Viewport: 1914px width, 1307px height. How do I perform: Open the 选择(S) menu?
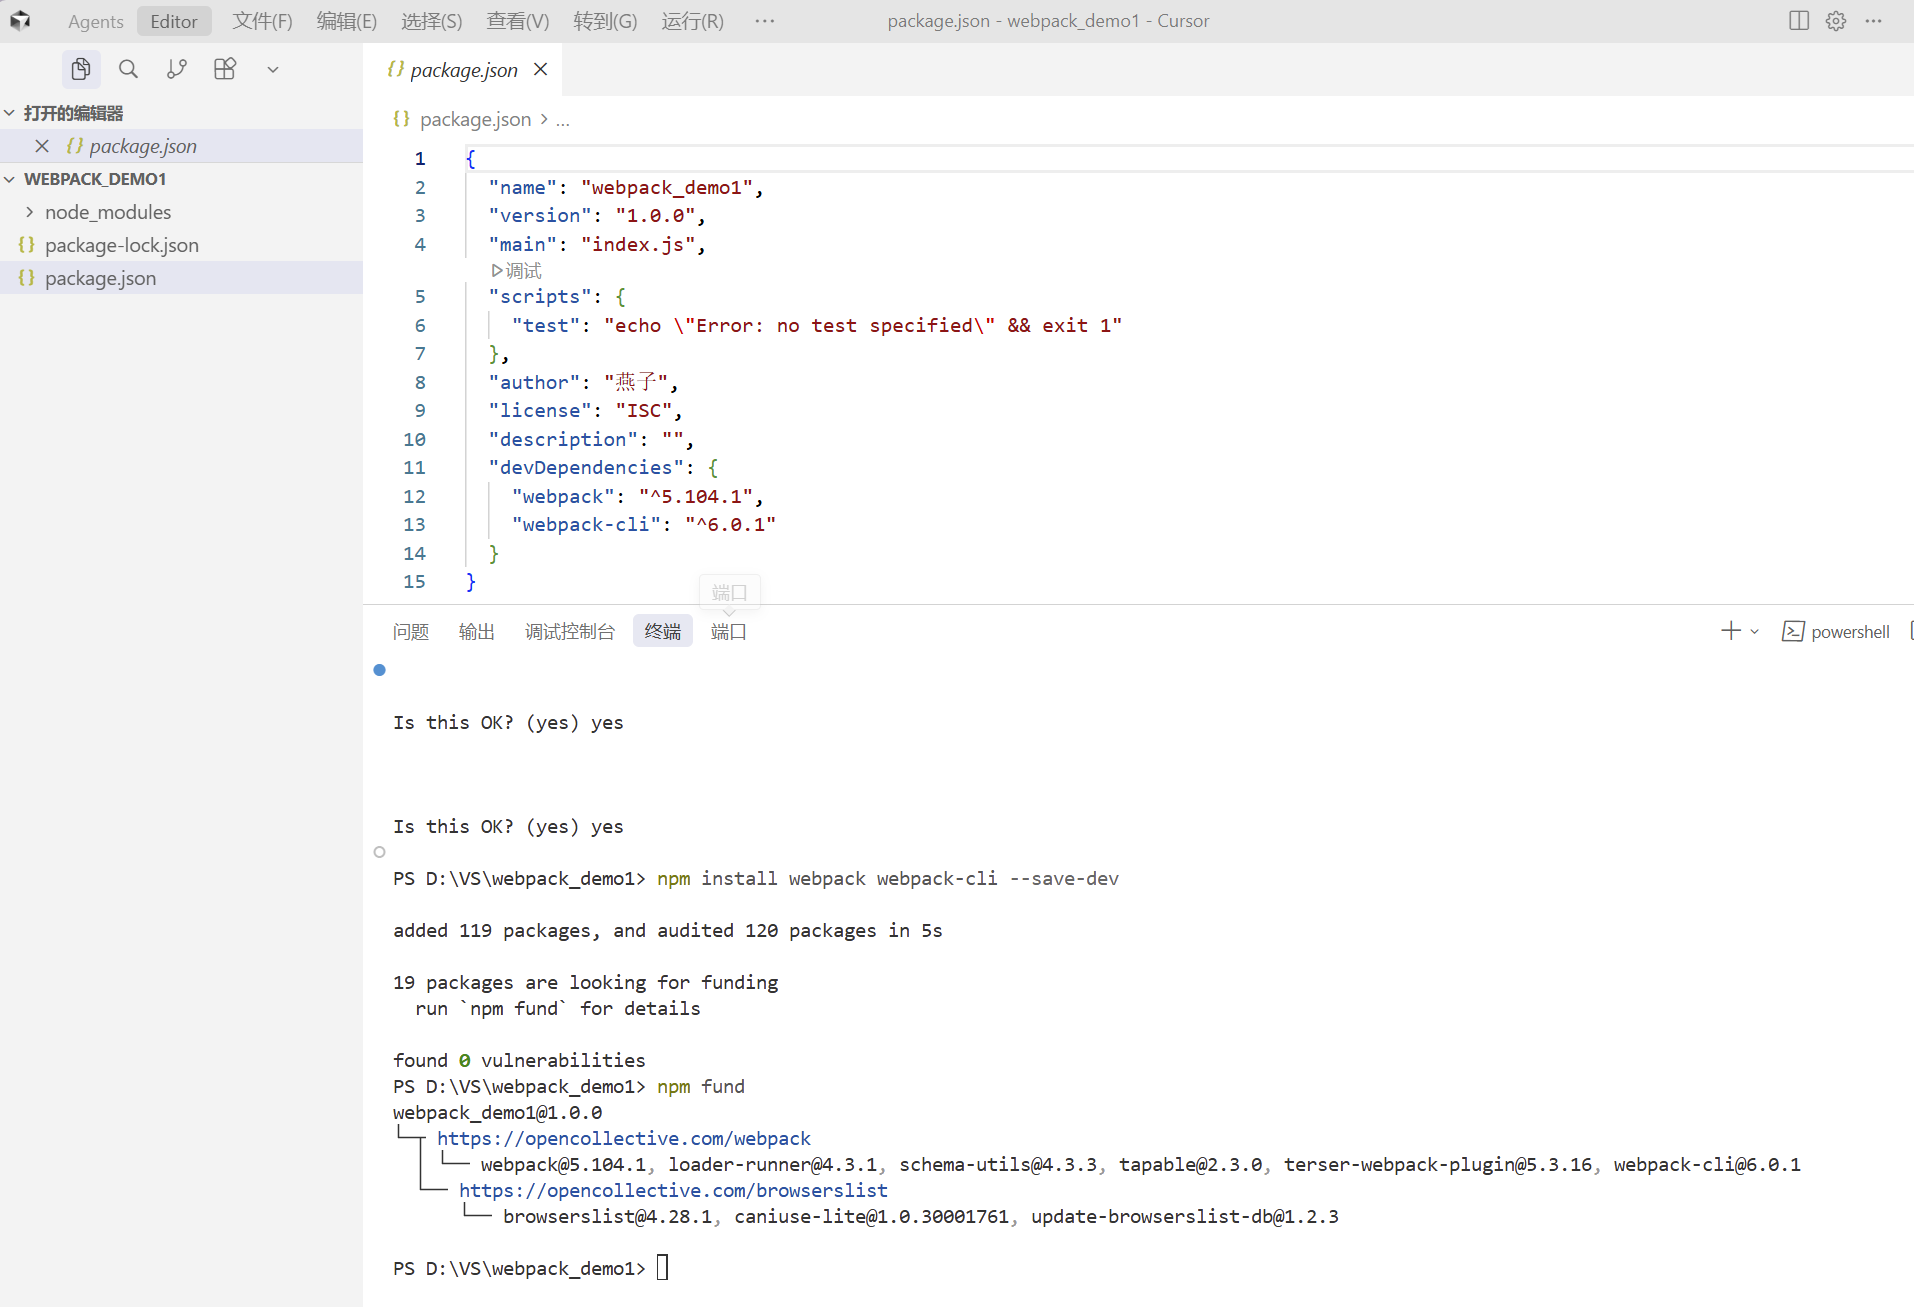tap(432, 21)
